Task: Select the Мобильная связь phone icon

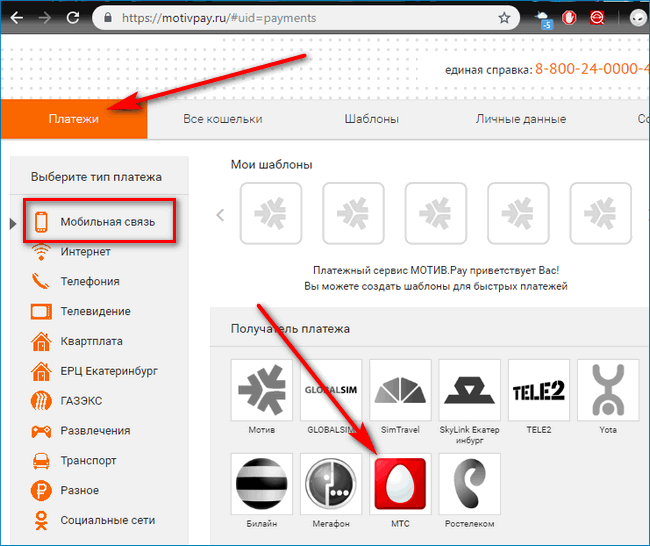Action: pyautogui.click(x=41, y=222)
